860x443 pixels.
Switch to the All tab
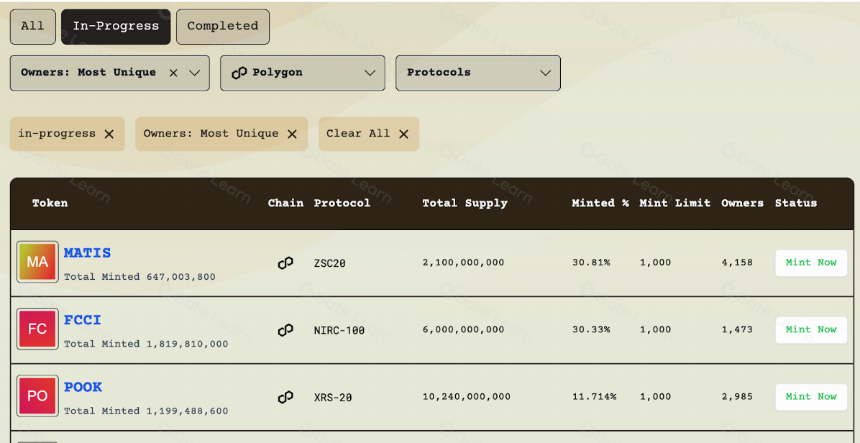(x=33, y=26)
